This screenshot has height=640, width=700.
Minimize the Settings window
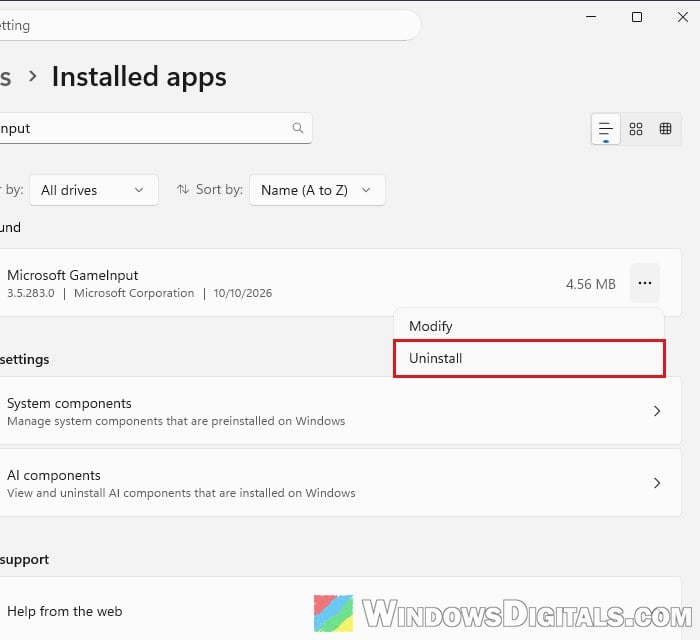591,17
